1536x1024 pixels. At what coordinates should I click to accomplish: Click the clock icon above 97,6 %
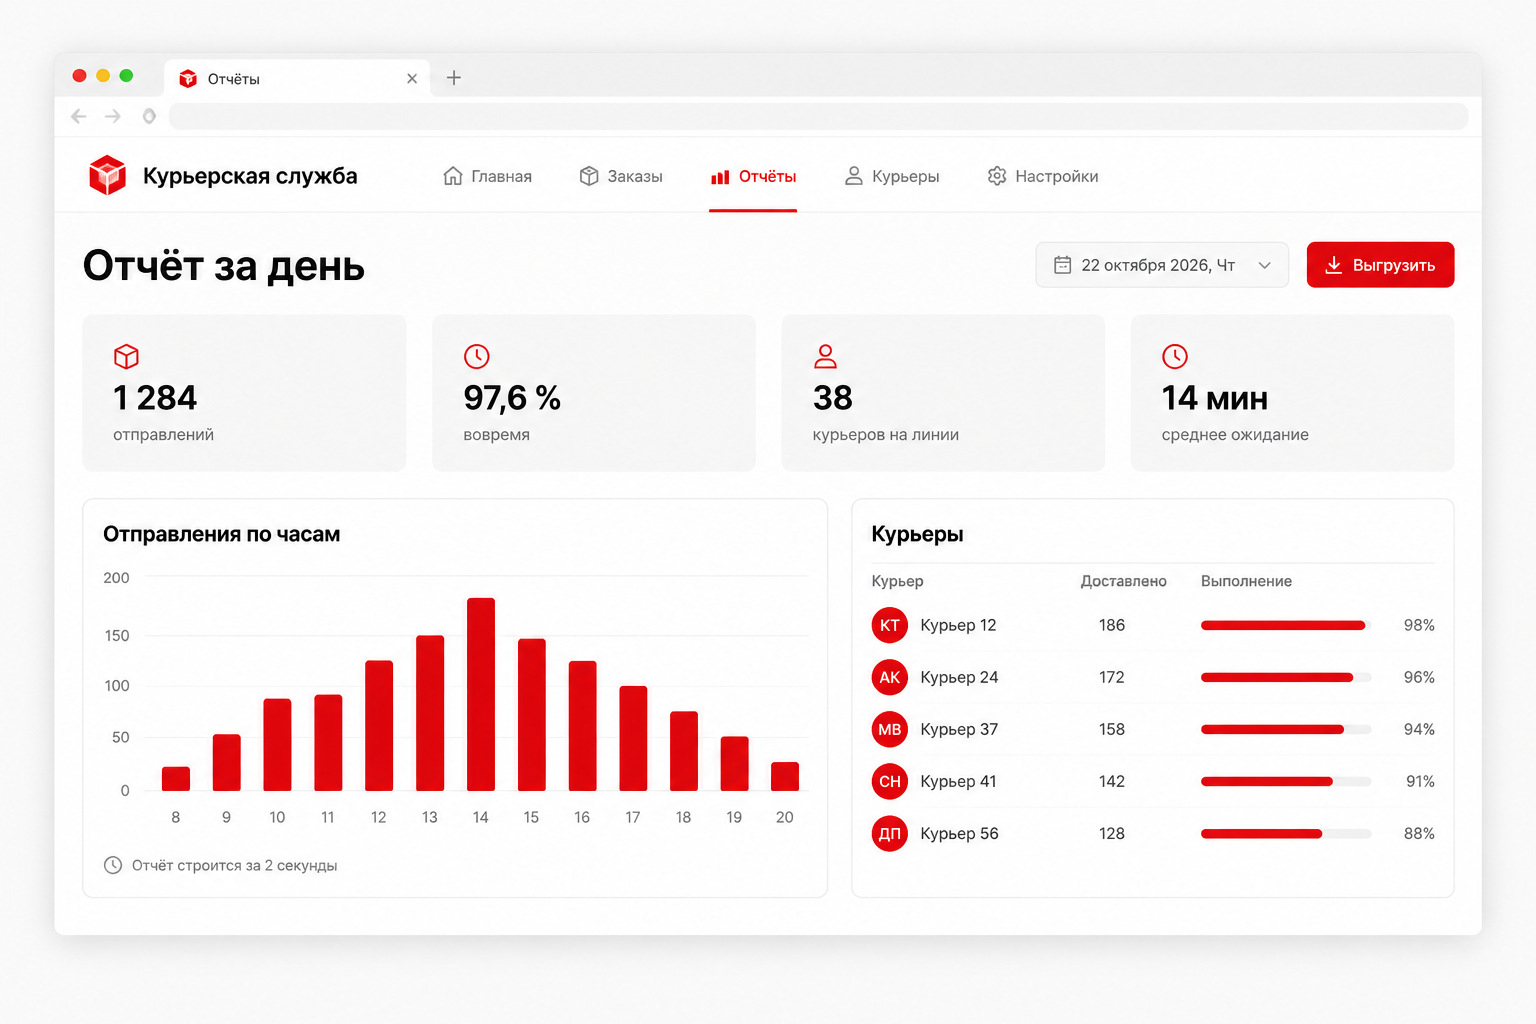coord(477,356)
